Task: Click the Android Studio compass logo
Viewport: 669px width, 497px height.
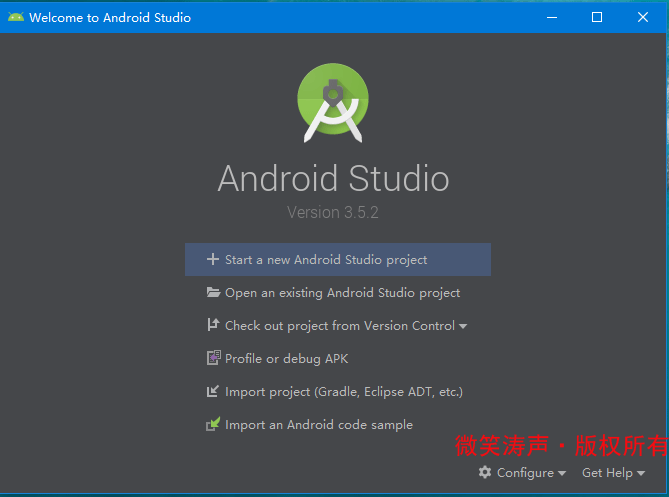Action: point(333,103)
